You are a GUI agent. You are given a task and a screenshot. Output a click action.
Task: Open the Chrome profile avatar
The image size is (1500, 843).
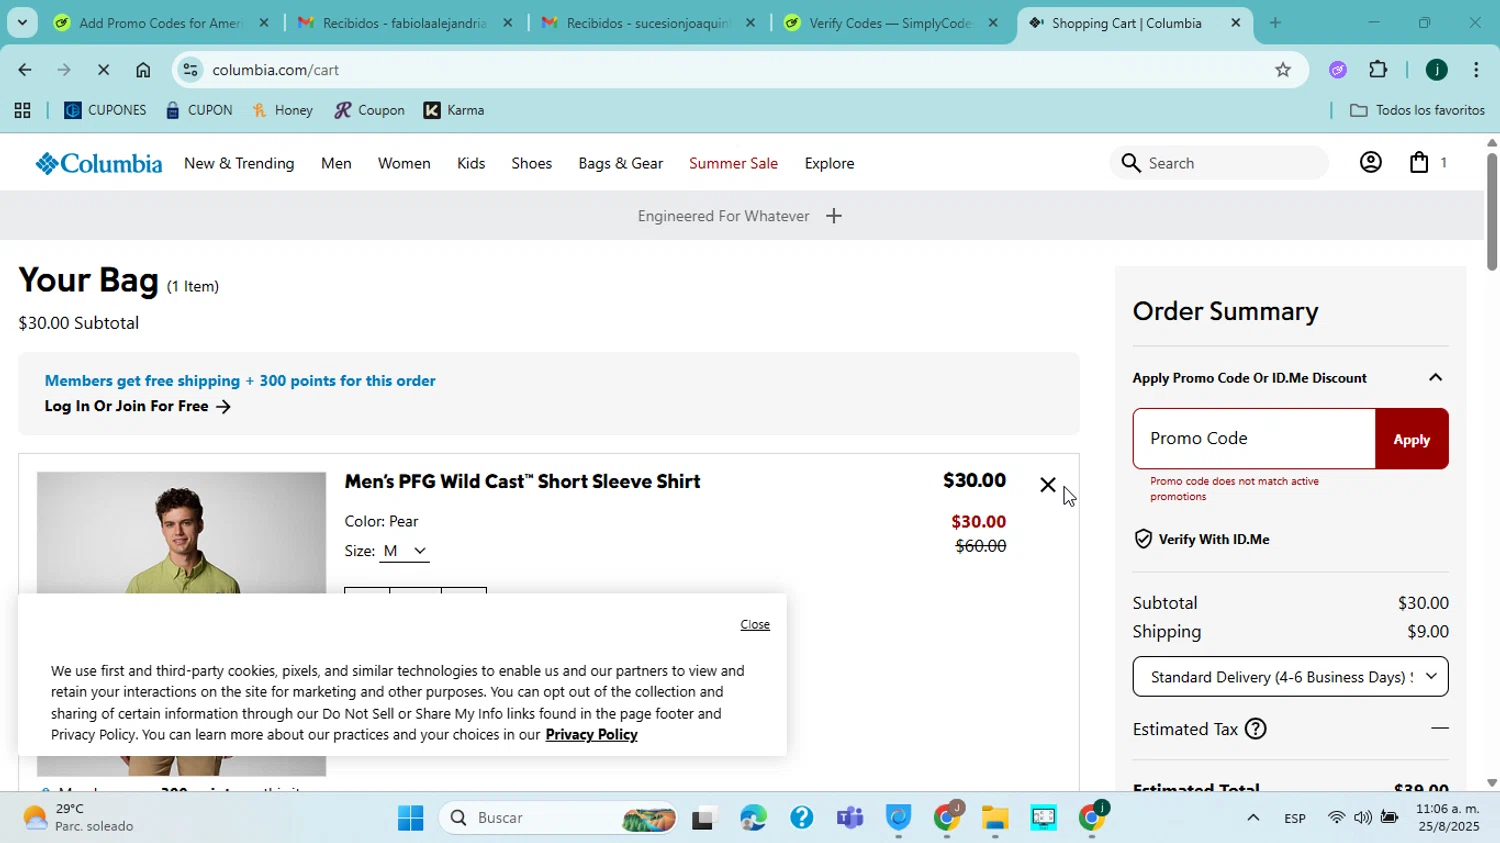(x=1437, y=70)
